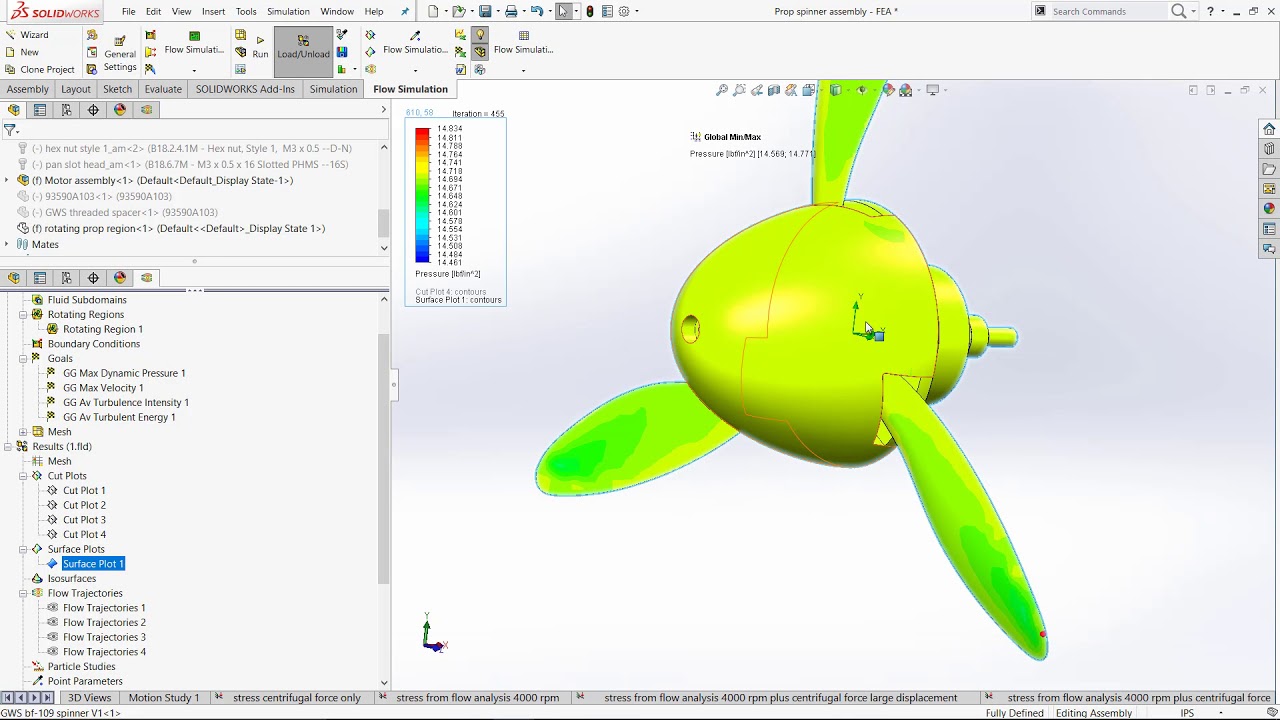This screenshot has width=1280, height=720.
Task: Open Flow Simulation analysis tab in lower panel
Action: (146, 278)
